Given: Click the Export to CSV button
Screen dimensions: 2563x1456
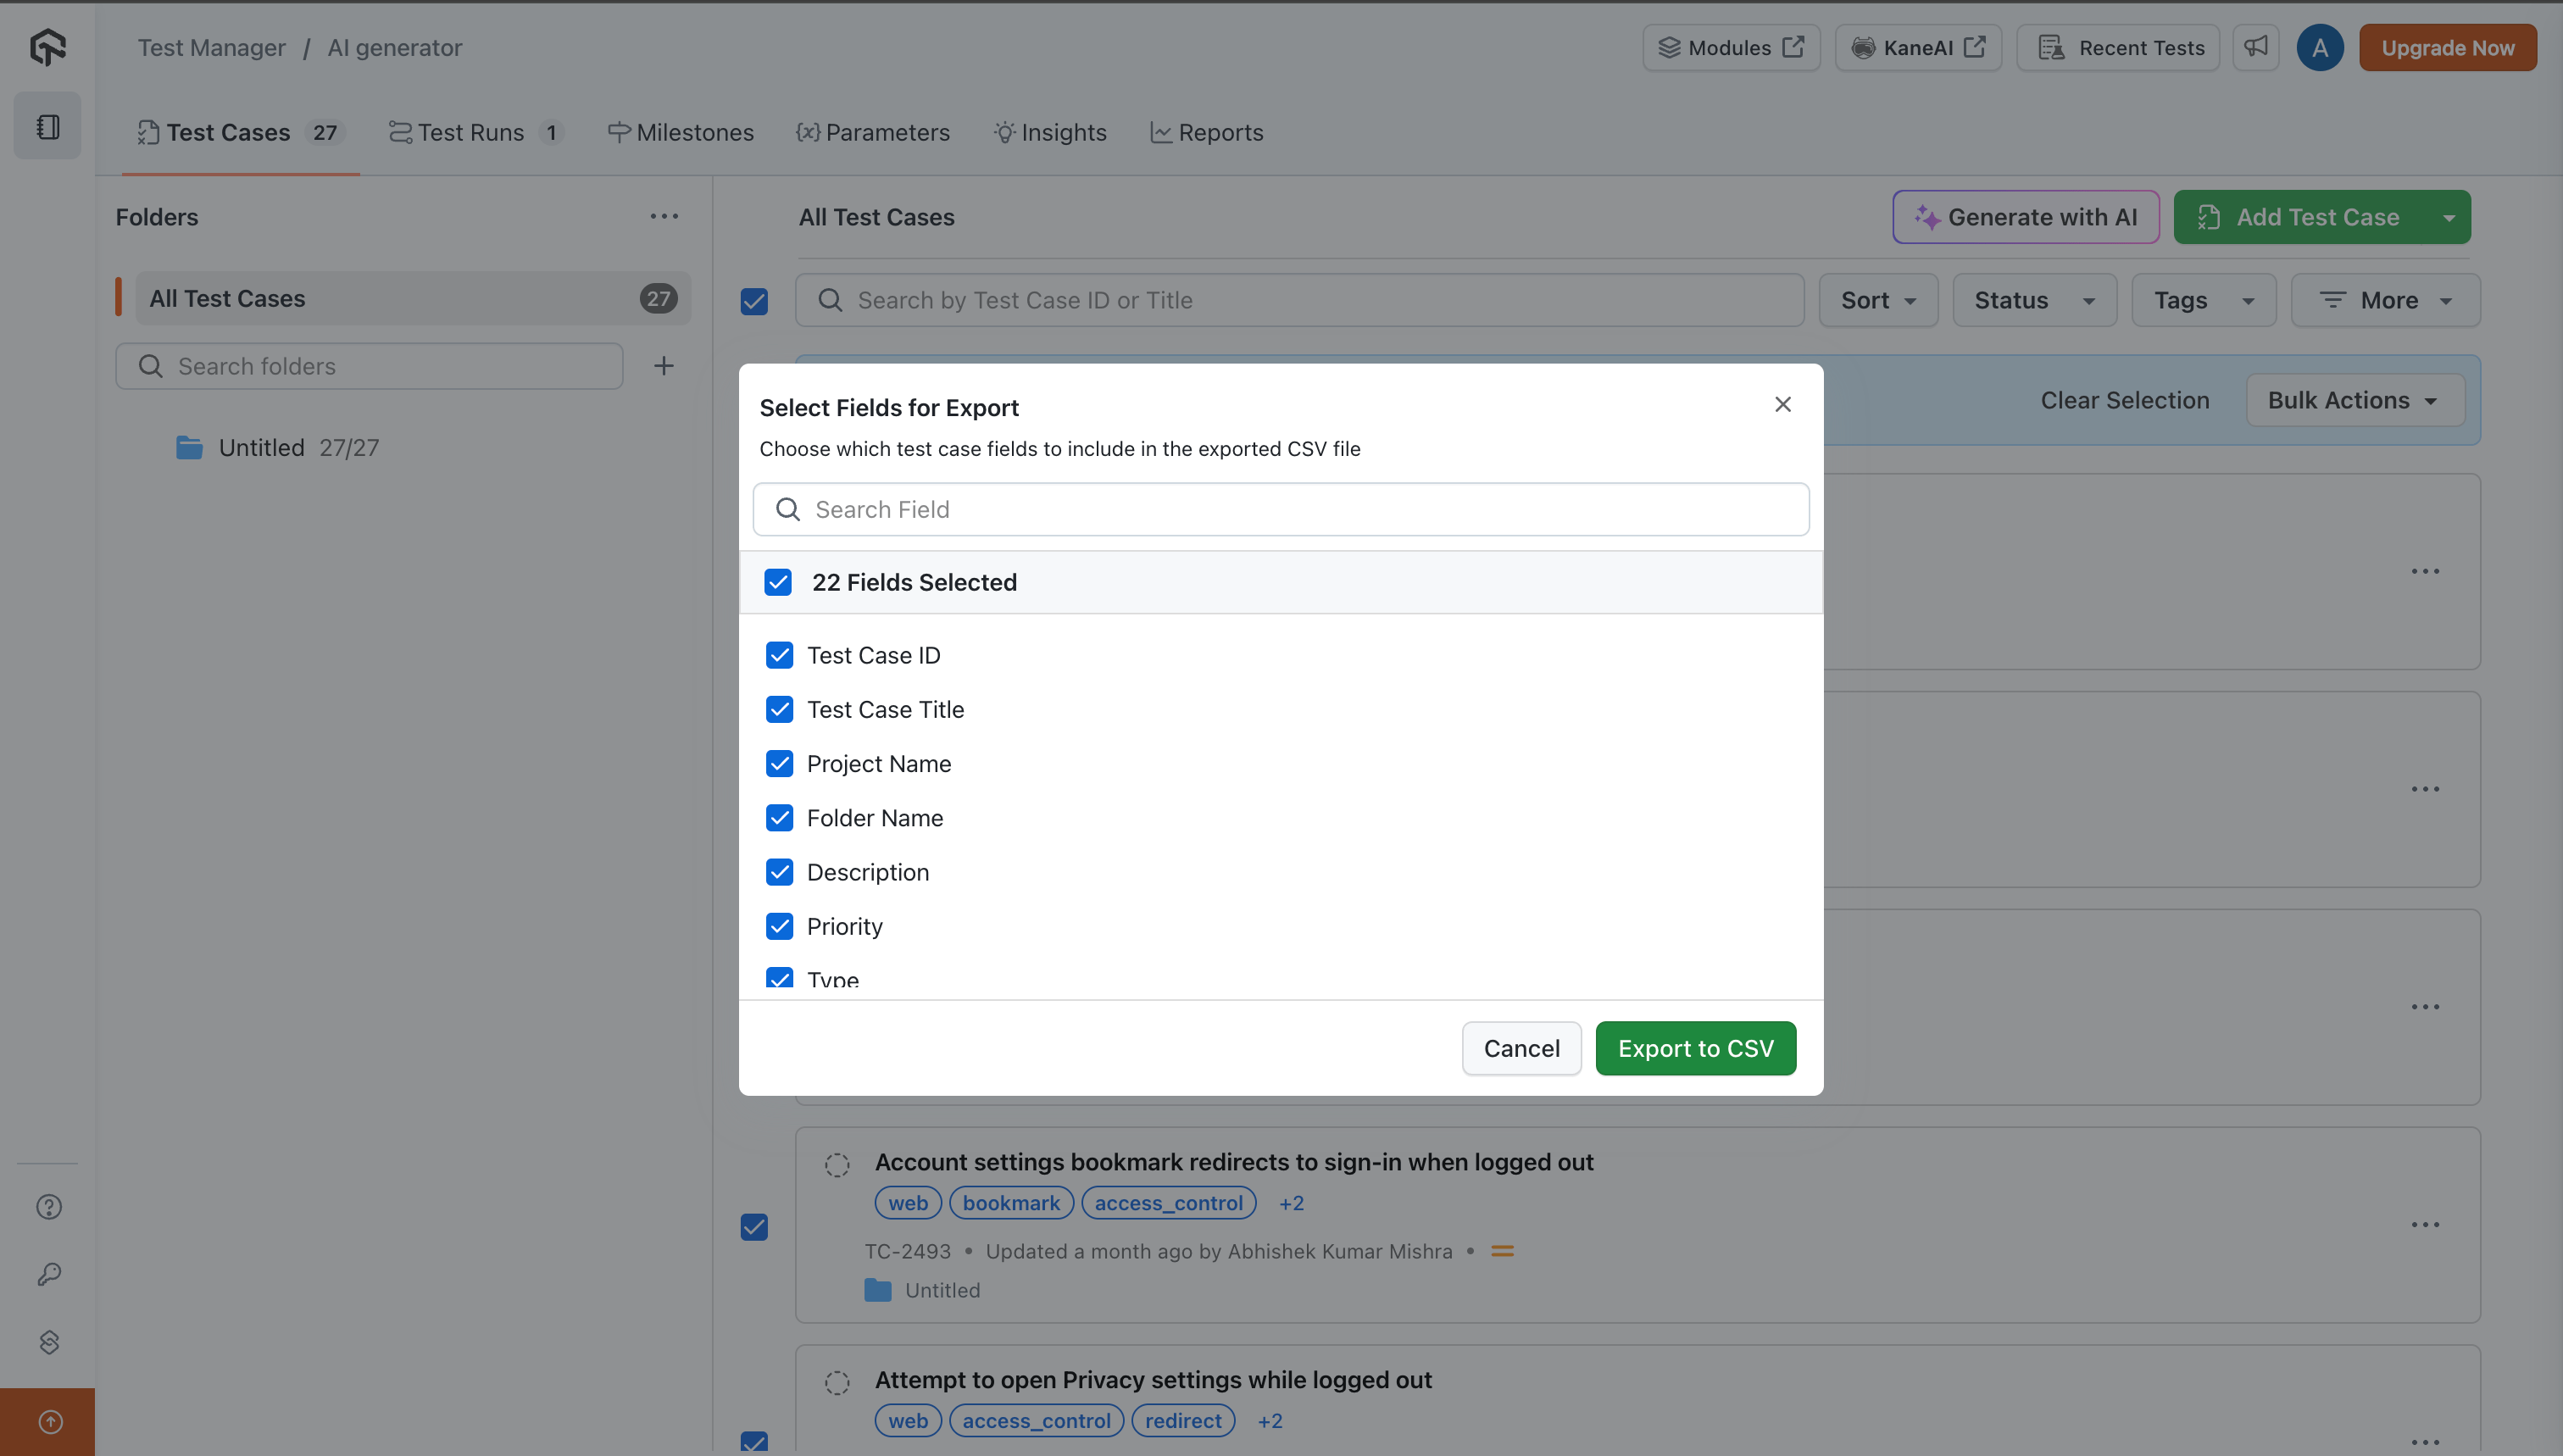Looking at the screenshot, I should [1695, 1048].
